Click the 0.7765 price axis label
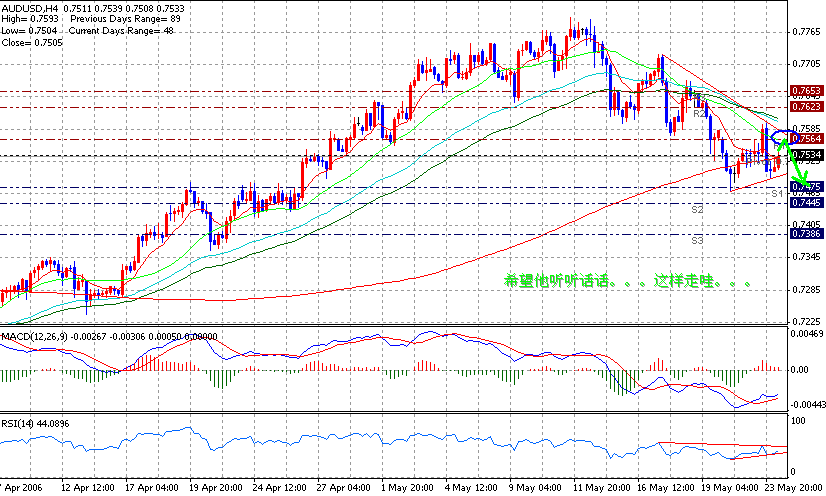This screenshot has height=496, width=826. pyautogui.click(x=806, y=32)
